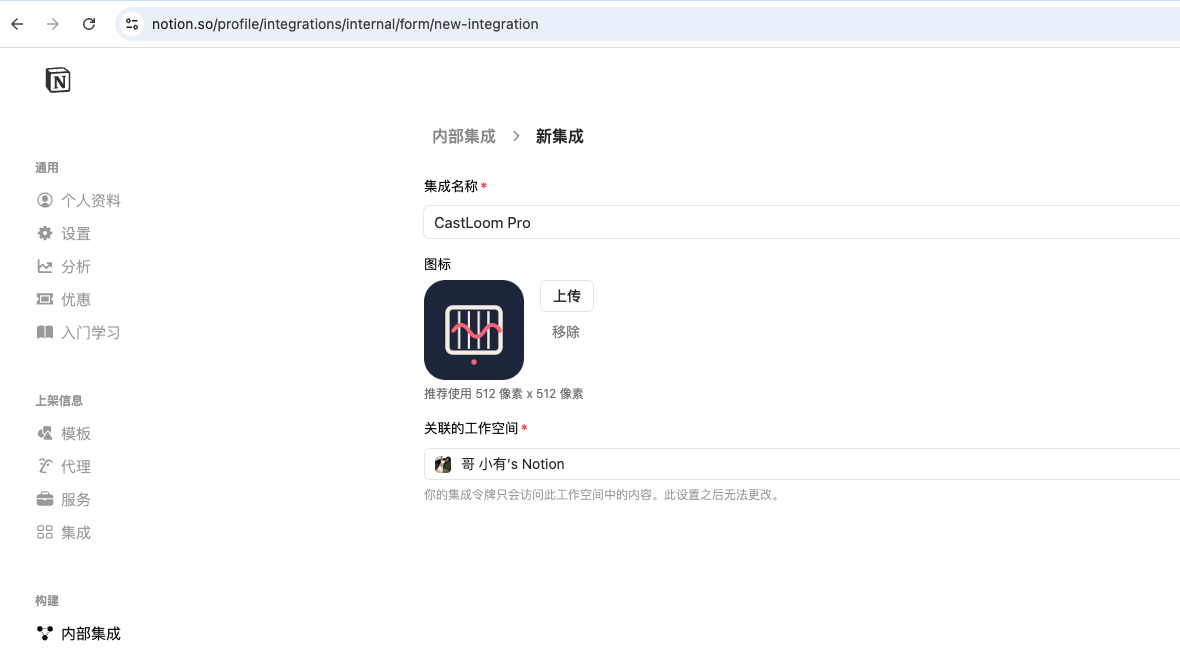Click the 代理 icon
Image resolution: width=1180 pixels, height=661 pixels.
(45, 466)
